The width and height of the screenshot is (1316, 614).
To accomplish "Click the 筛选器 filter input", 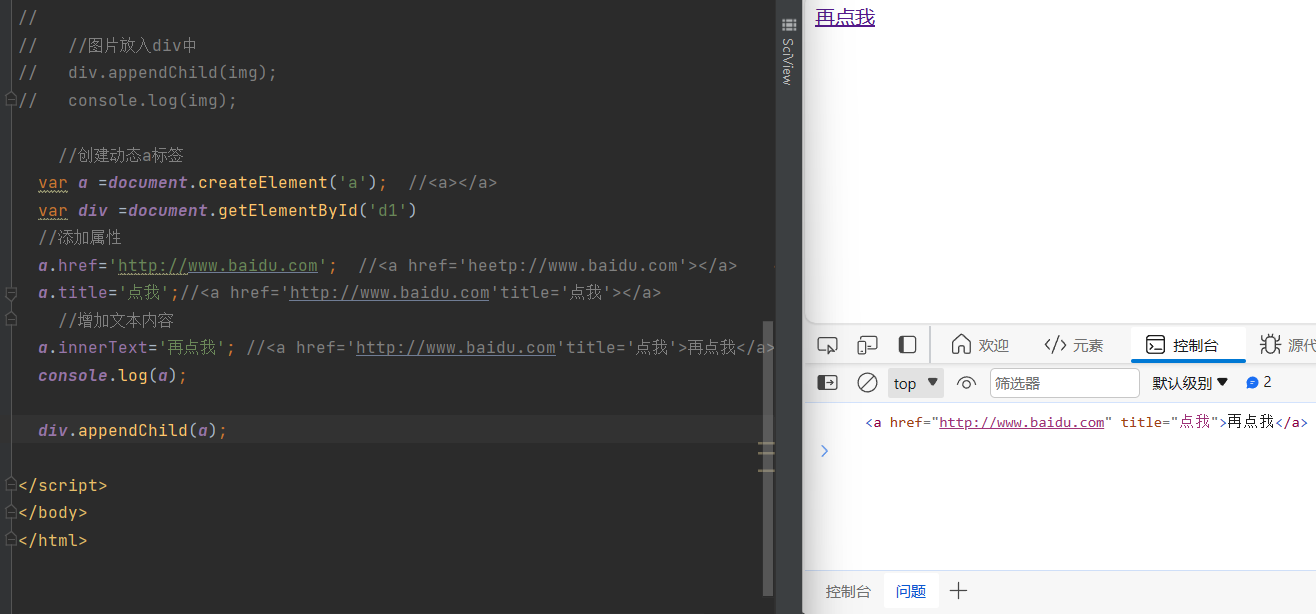I will pos(1065,383).
